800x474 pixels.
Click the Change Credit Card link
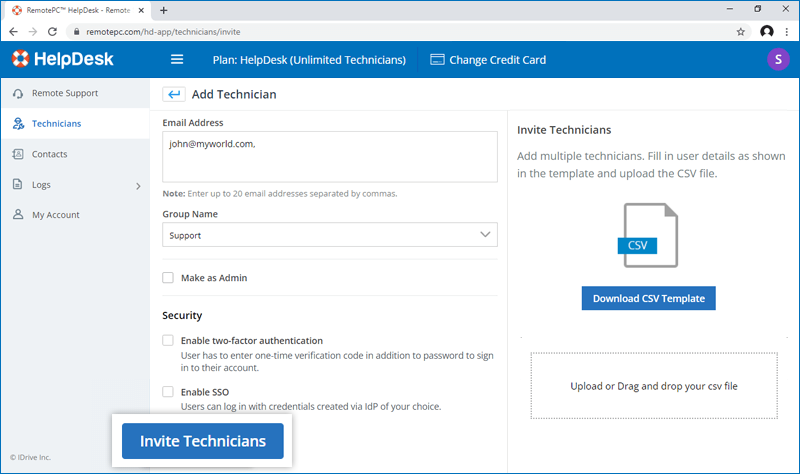(x=488, y=60)
